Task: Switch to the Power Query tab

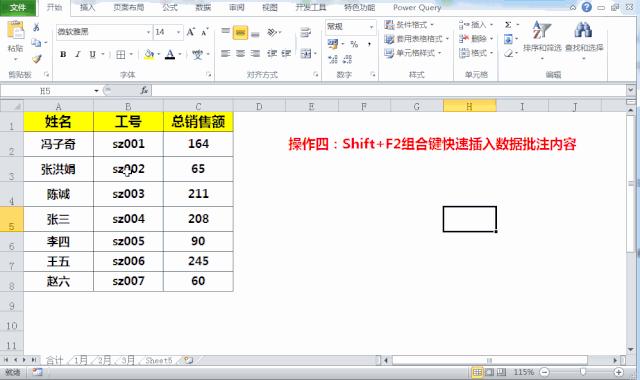Action: [x=417, y=7]
